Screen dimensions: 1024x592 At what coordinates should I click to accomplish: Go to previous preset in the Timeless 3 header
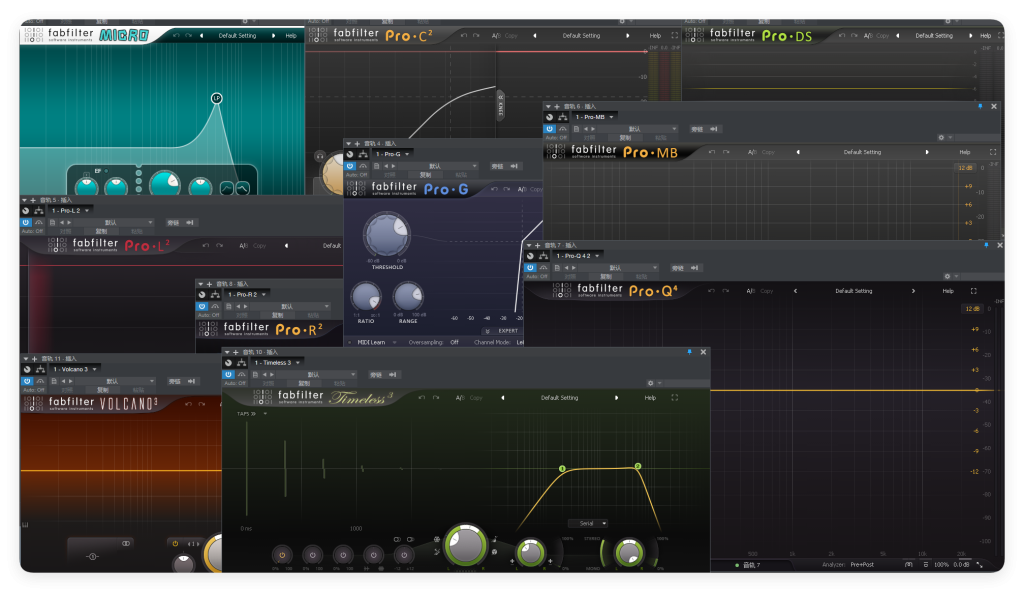pos(502,397)
